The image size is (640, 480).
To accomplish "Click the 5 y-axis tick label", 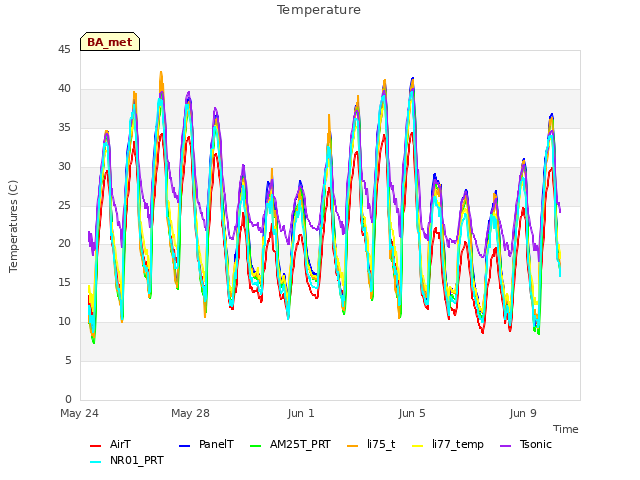I will point(68,361).
